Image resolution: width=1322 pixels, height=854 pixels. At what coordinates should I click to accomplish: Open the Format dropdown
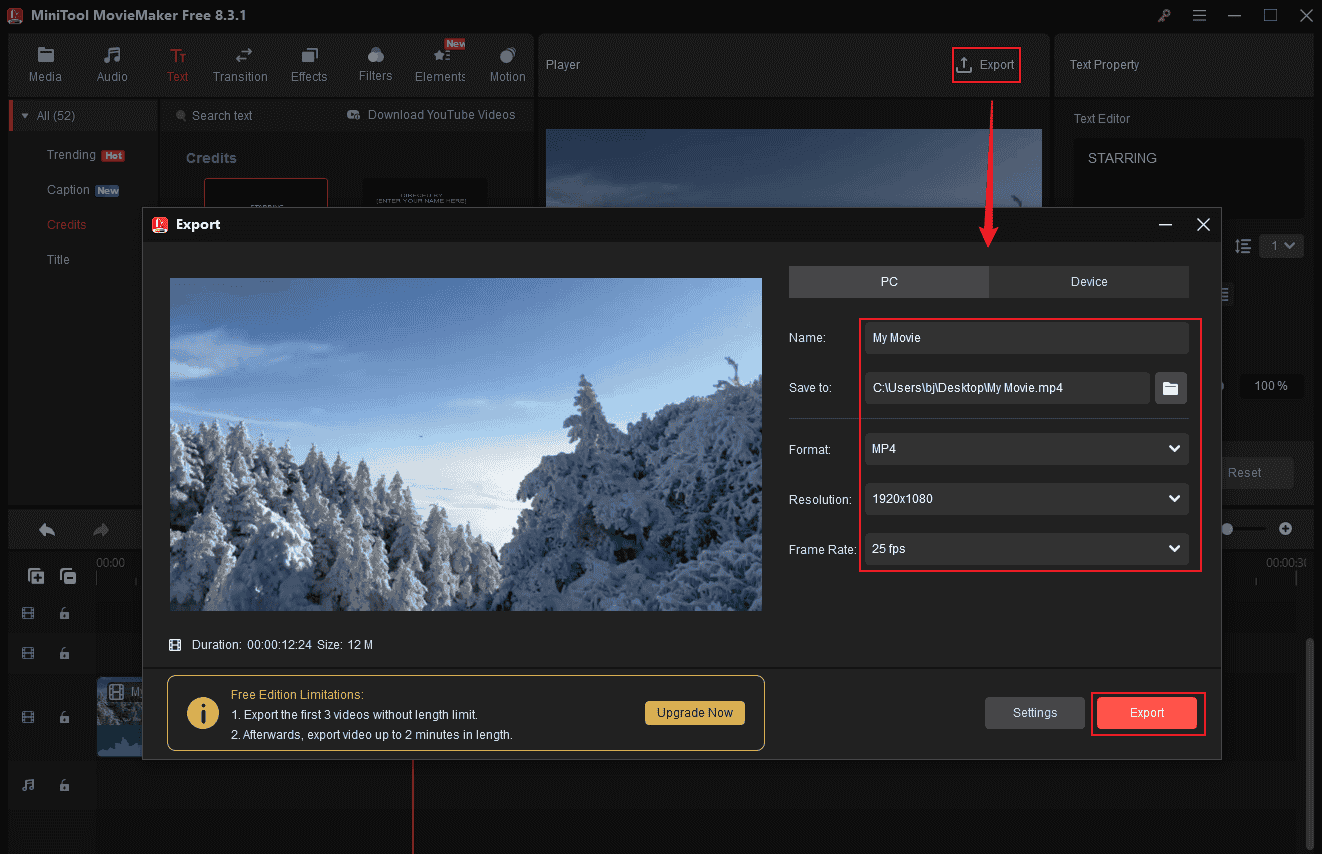coord(1025,449)
